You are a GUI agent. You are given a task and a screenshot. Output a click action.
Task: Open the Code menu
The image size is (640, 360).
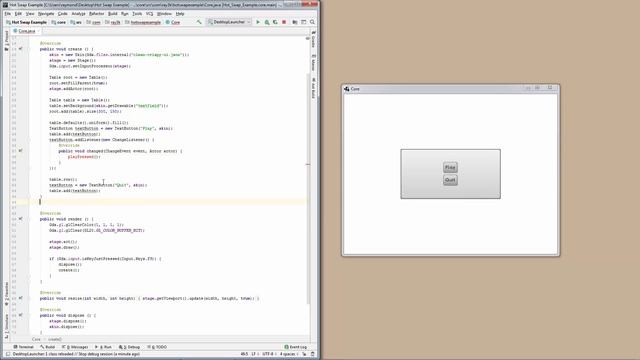point(62,13)
